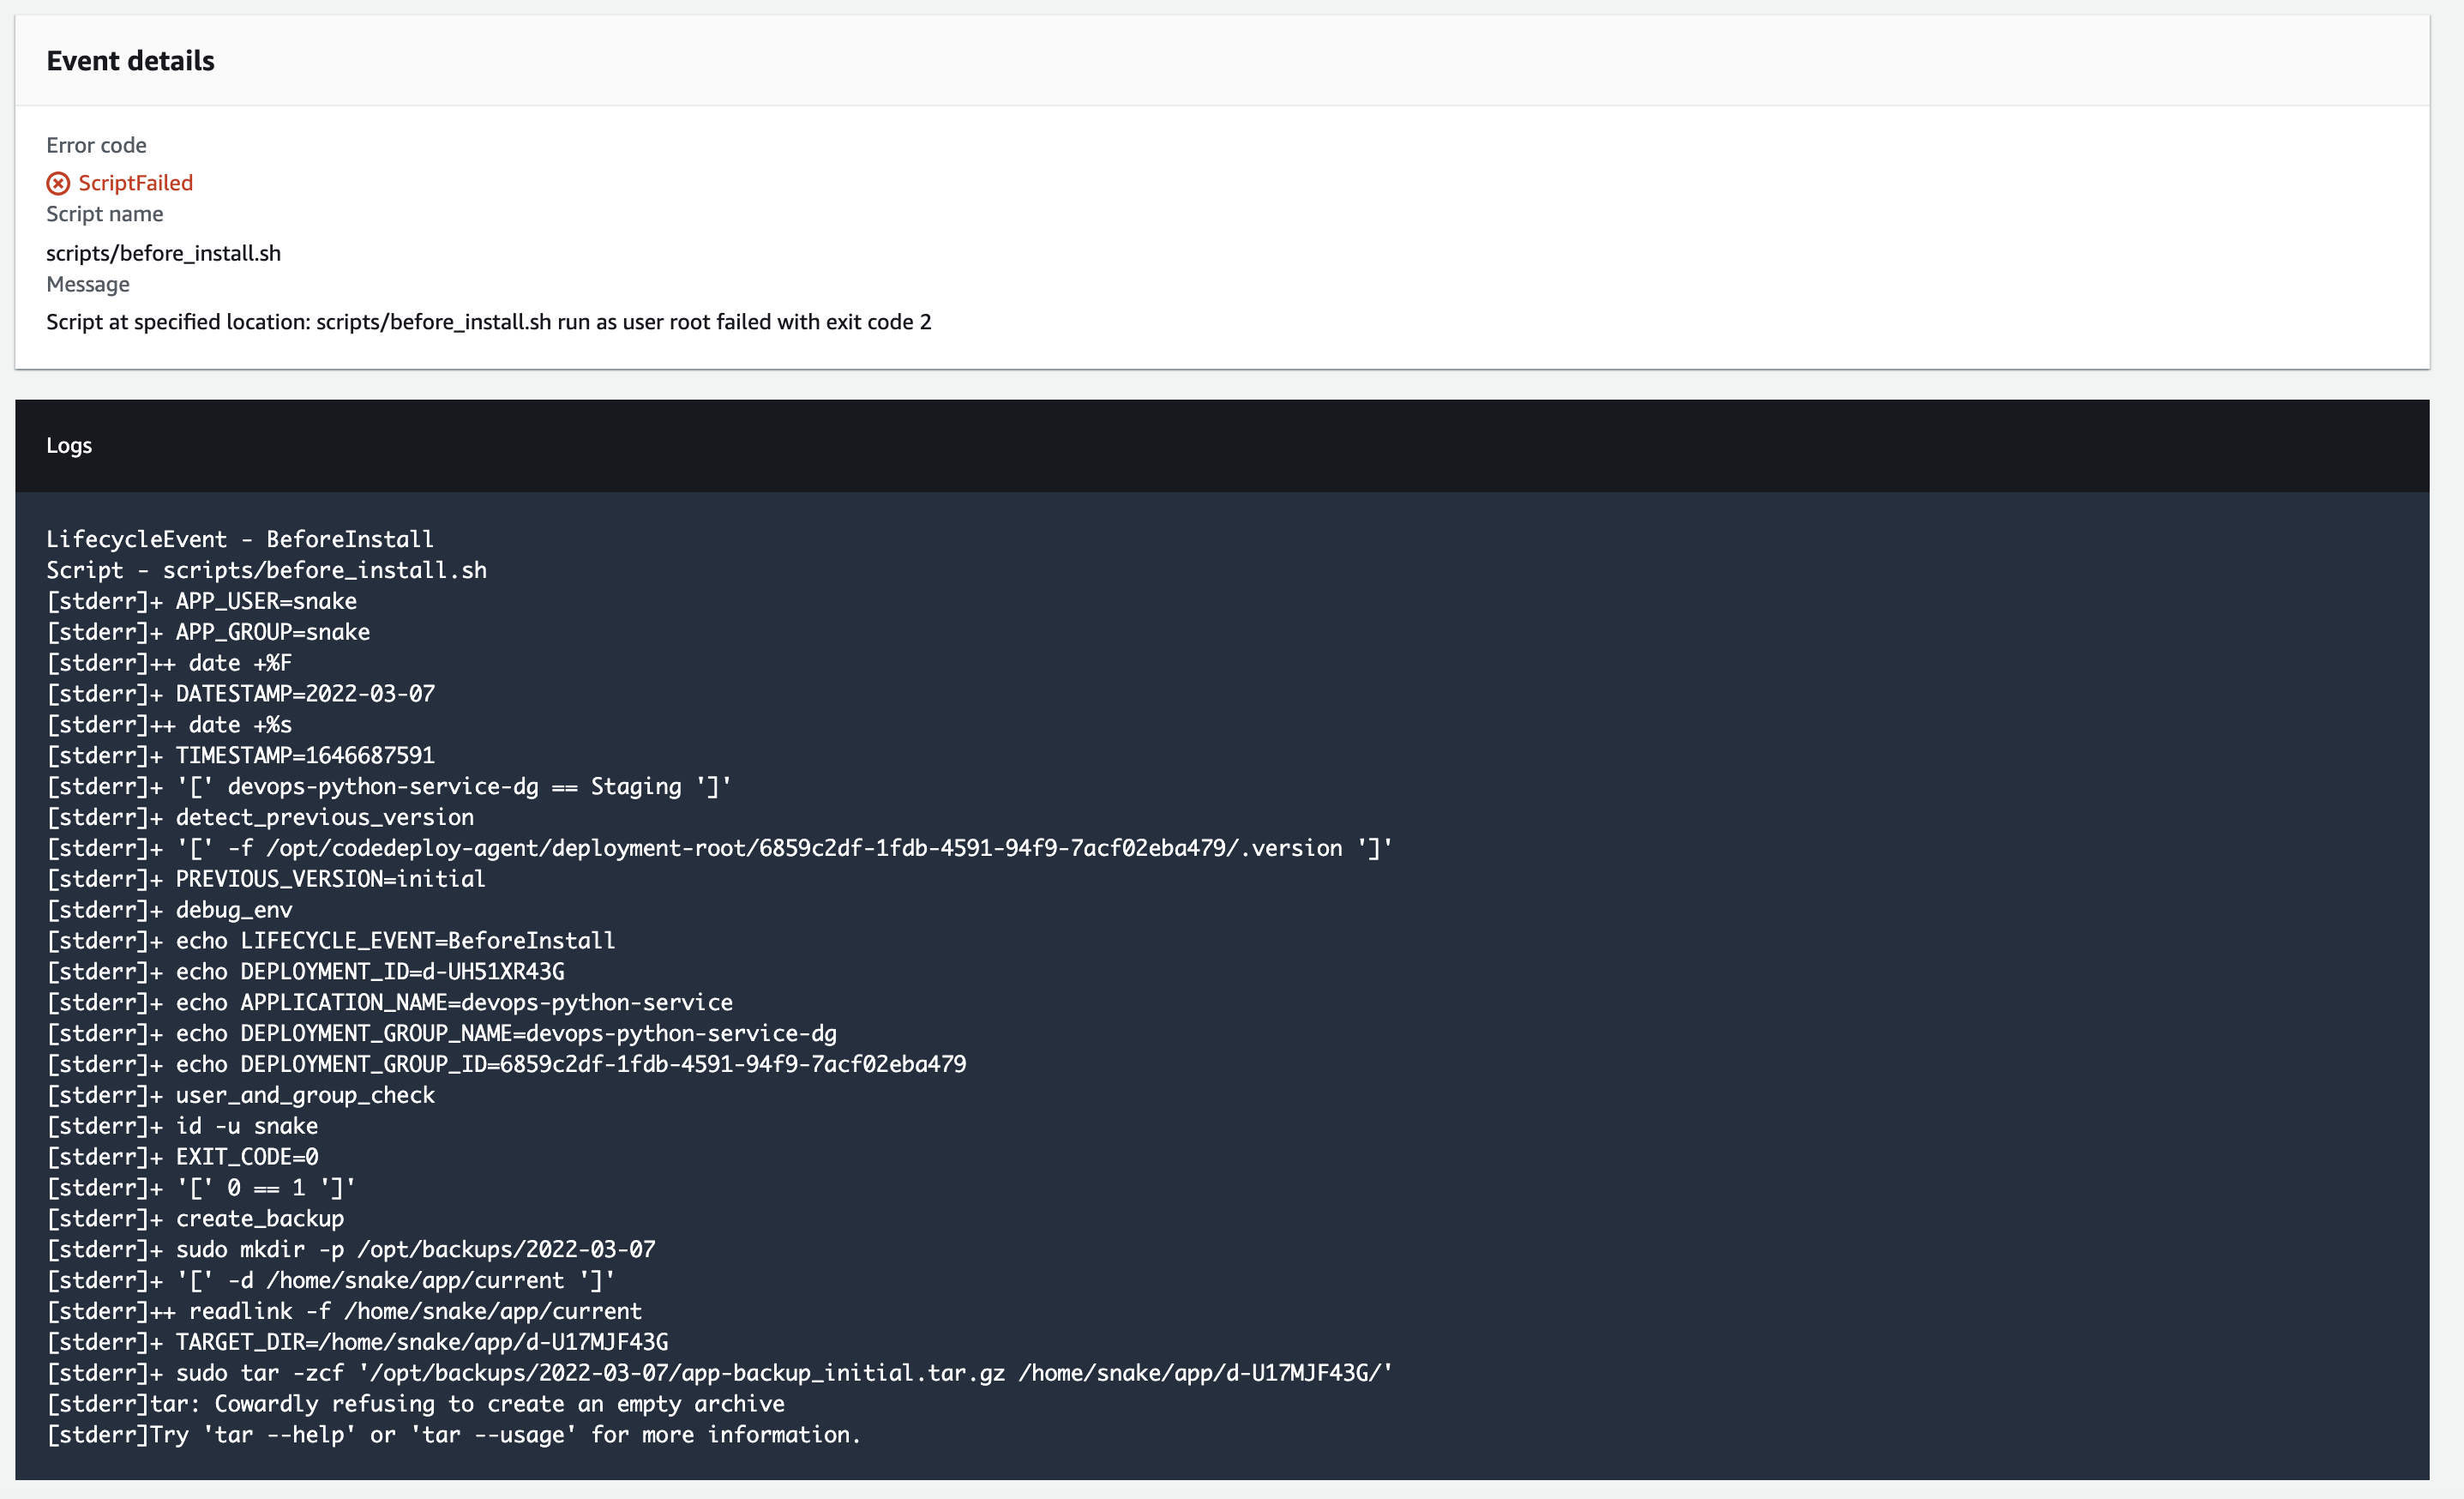Click the DEPLOYMENT_GROUP_ID log line
This screenshot has height=1499, width=2464.
pos(506,1064)
